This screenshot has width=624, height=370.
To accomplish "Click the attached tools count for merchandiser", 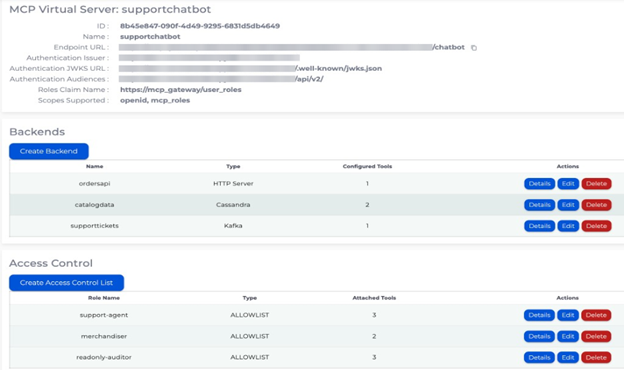I will (374, 336).
